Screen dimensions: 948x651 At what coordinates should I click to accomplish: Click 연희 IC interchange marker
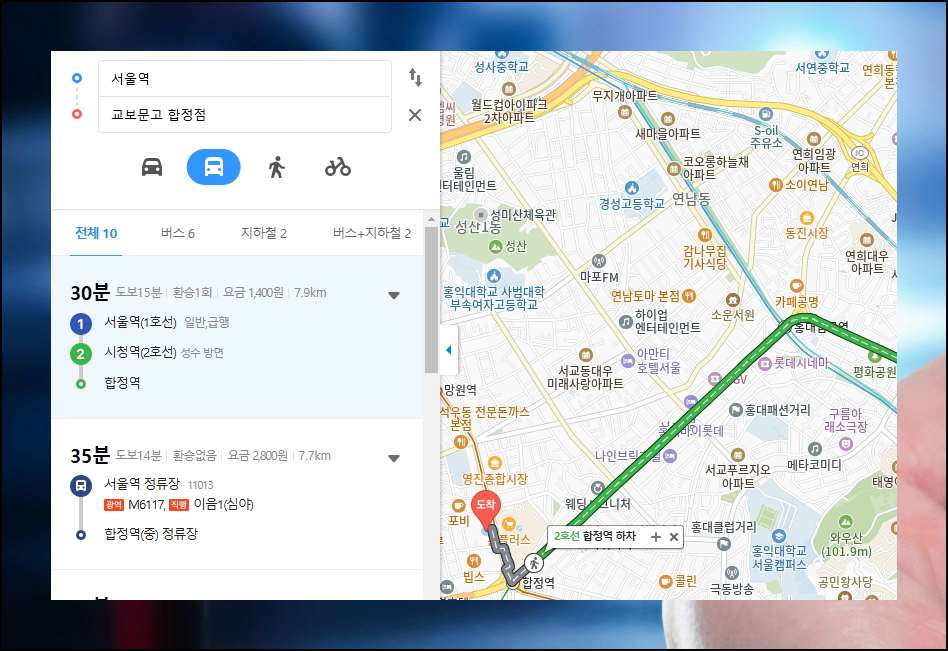click(x=859, y=153)
